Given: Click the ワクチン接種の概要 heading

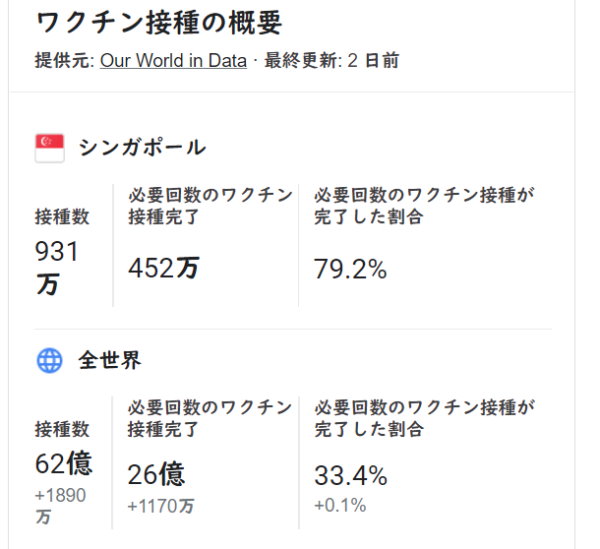Looking at the screenshot, I should 158,22.
